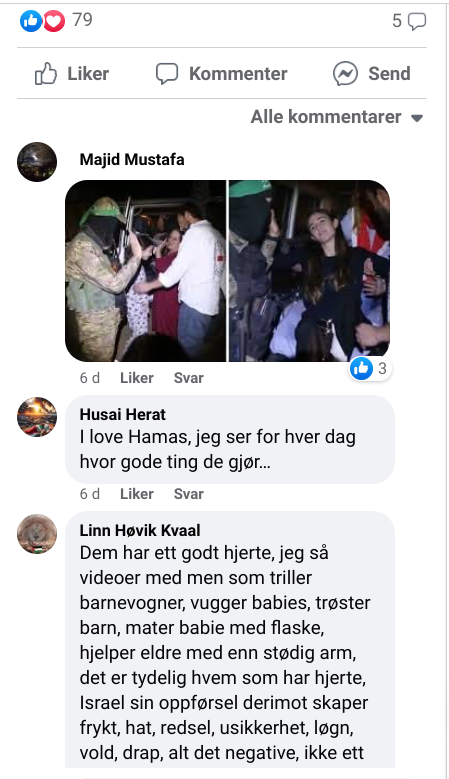Open Majid Mustafa's profile picture
Screen dimensions: 449x779
37,162
